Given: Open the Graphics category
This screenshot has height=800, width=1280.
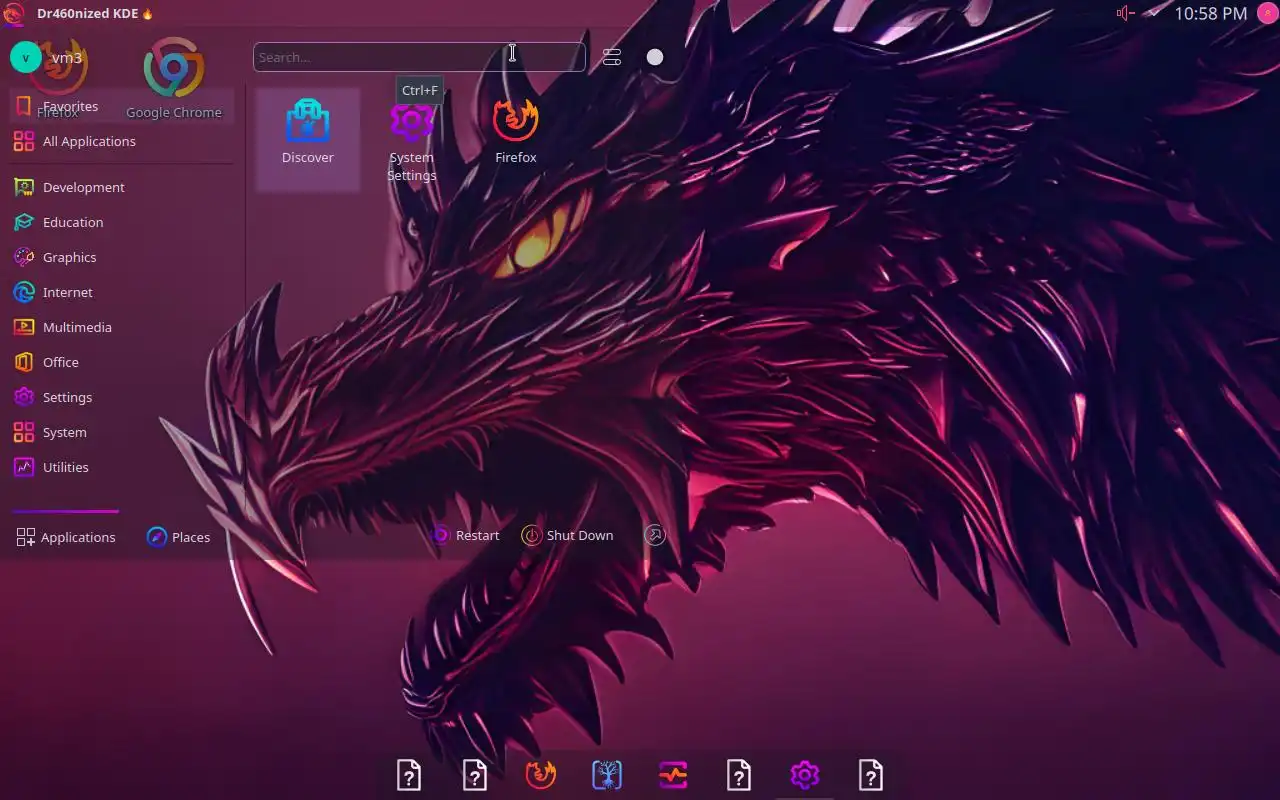Looking at the screenshot, I should [x=122, y=257].
